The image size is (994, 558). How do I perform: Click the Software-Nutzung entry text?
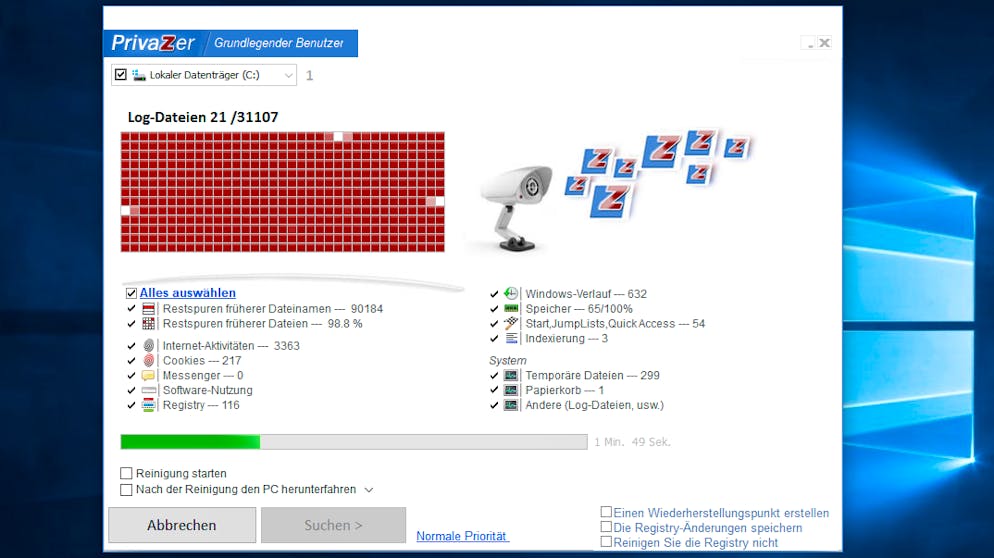(207, 390)
